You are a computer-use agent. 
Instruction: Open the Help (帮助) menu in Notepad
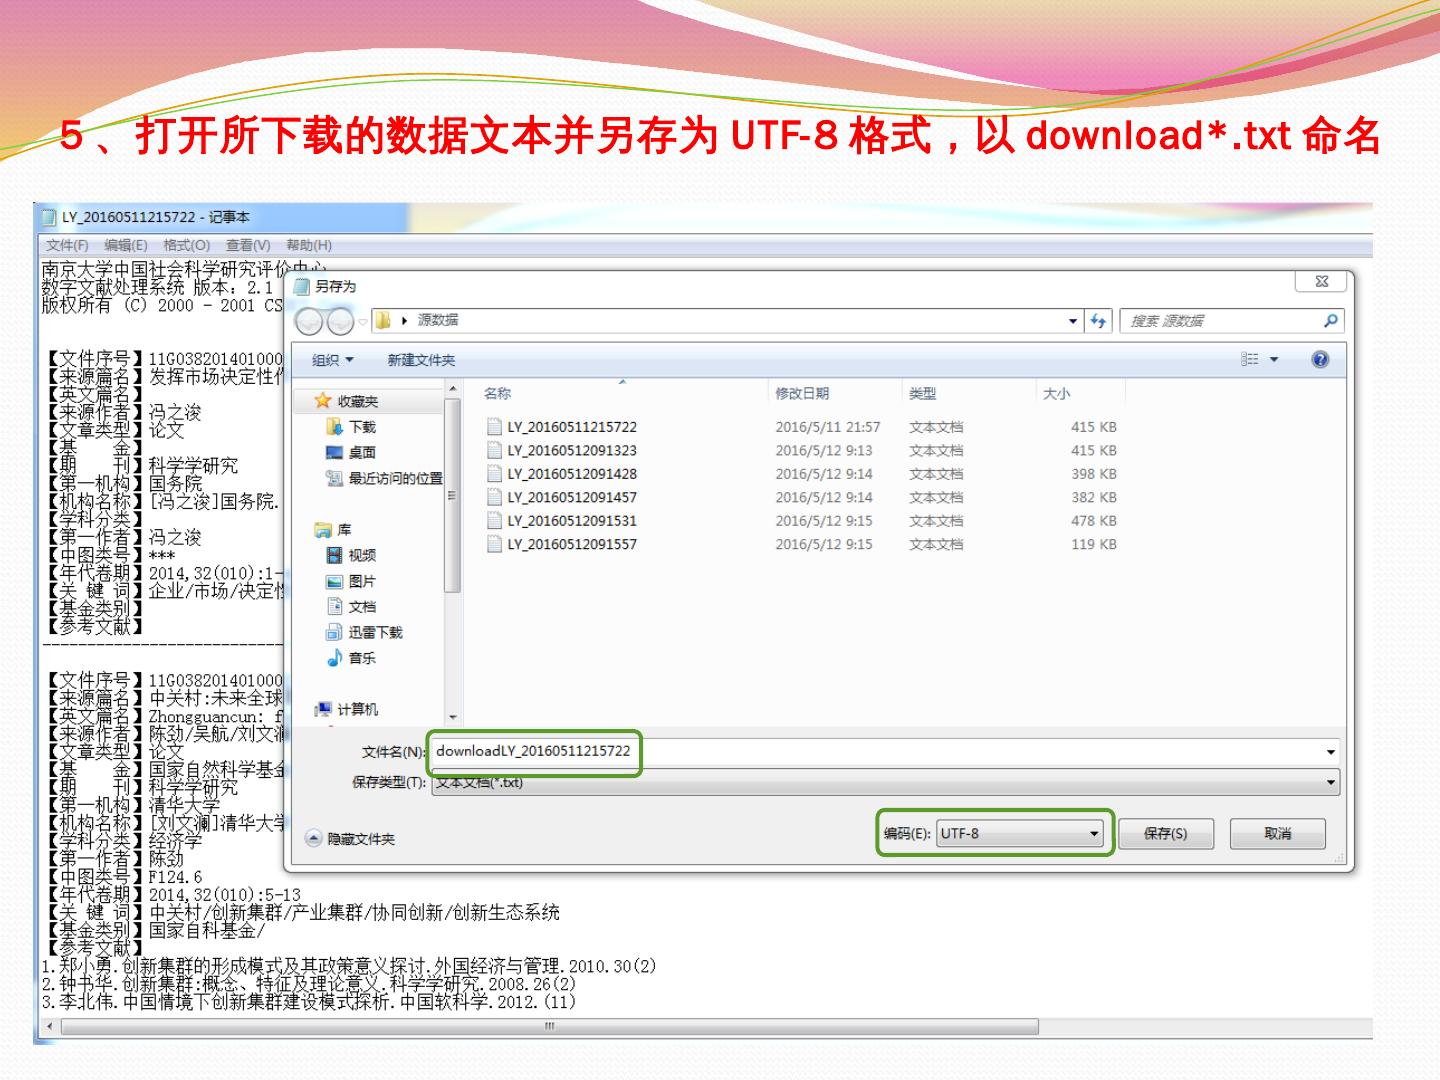click(309, 245)
